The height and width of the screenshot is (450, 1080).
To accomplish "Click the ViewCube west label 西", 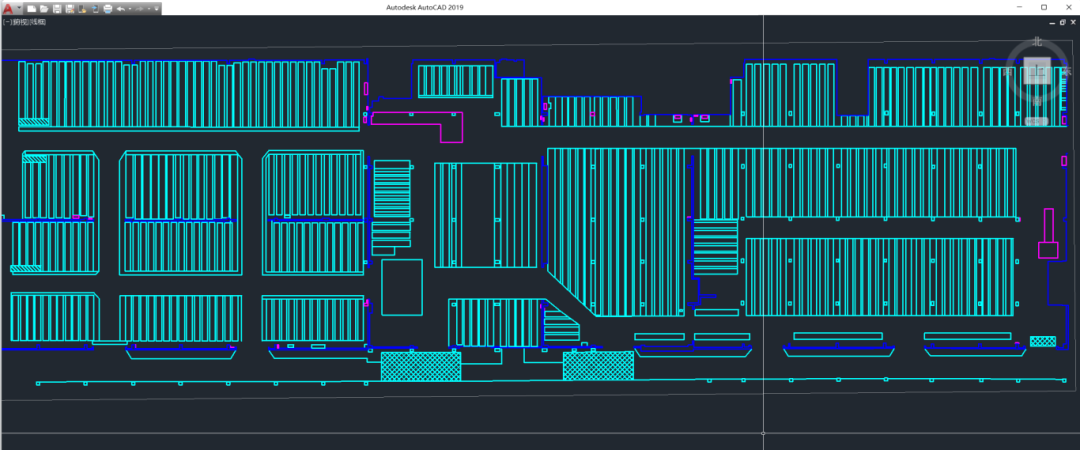I will [1008, 71].
